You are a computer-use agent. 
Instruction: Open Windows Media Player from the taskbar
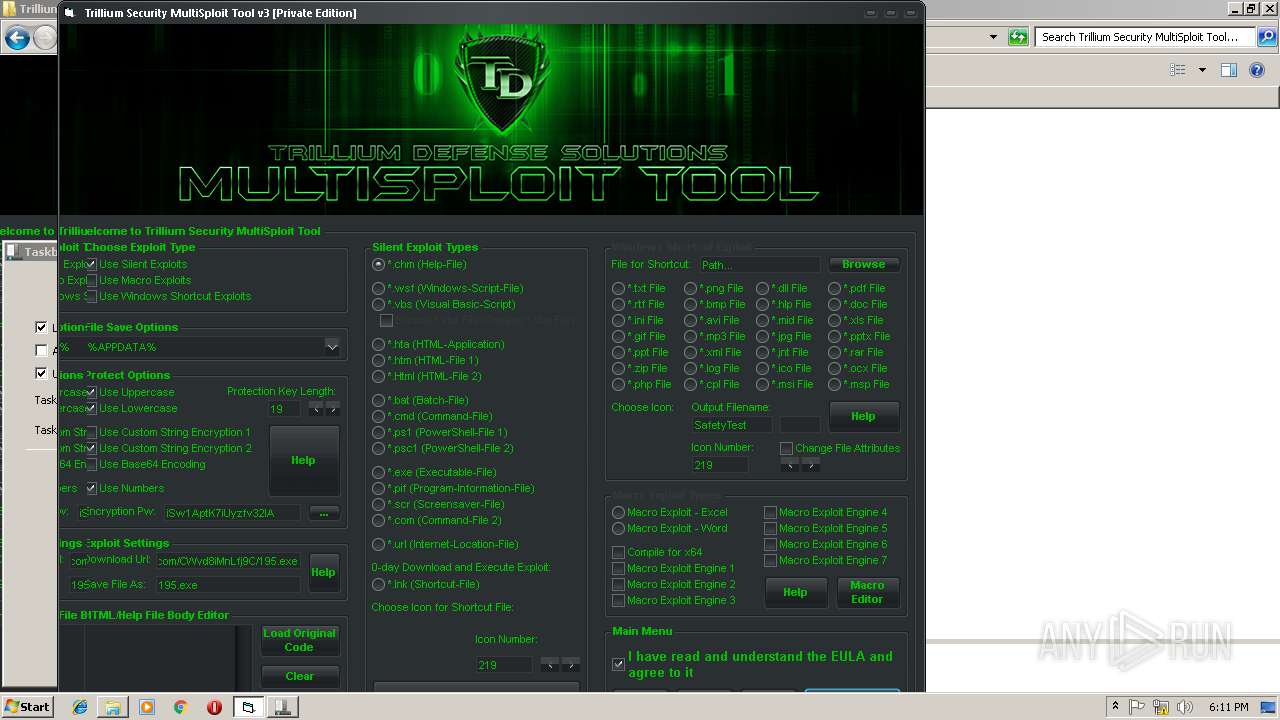coord(147,707)
